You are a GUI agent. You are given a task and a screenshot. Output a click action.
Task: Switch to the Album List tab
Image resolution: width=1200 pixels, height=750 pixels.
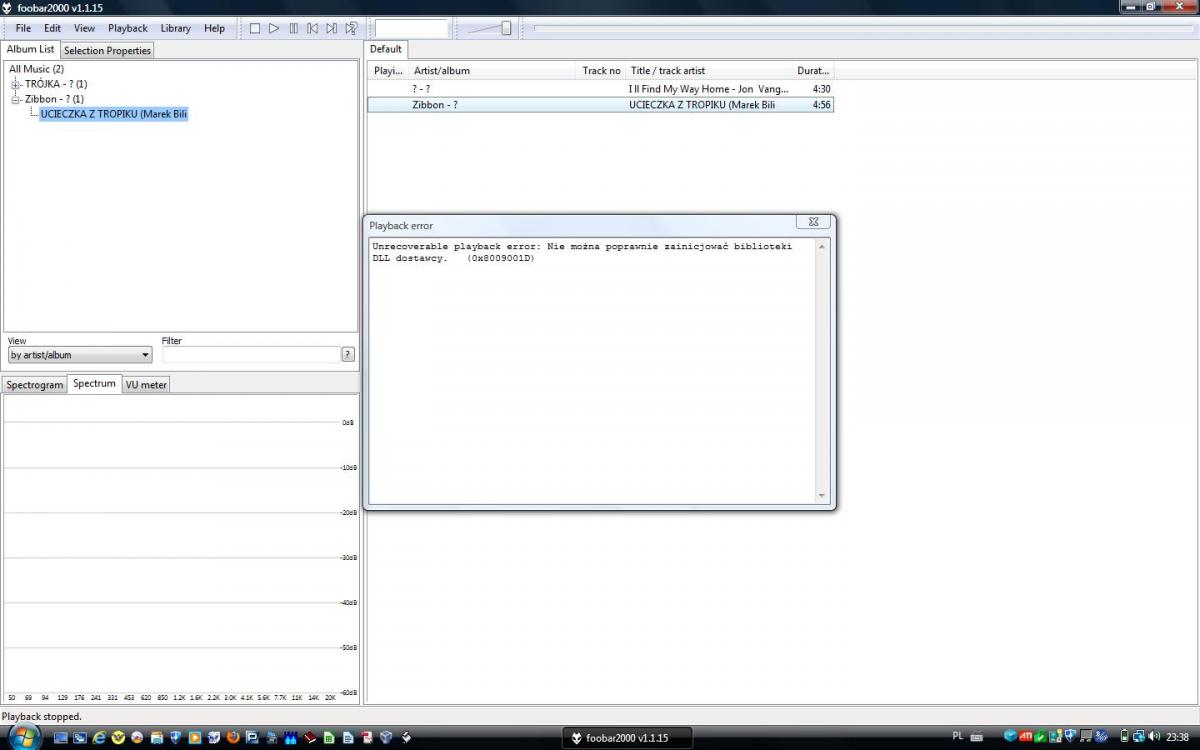[x=30, y=49]
